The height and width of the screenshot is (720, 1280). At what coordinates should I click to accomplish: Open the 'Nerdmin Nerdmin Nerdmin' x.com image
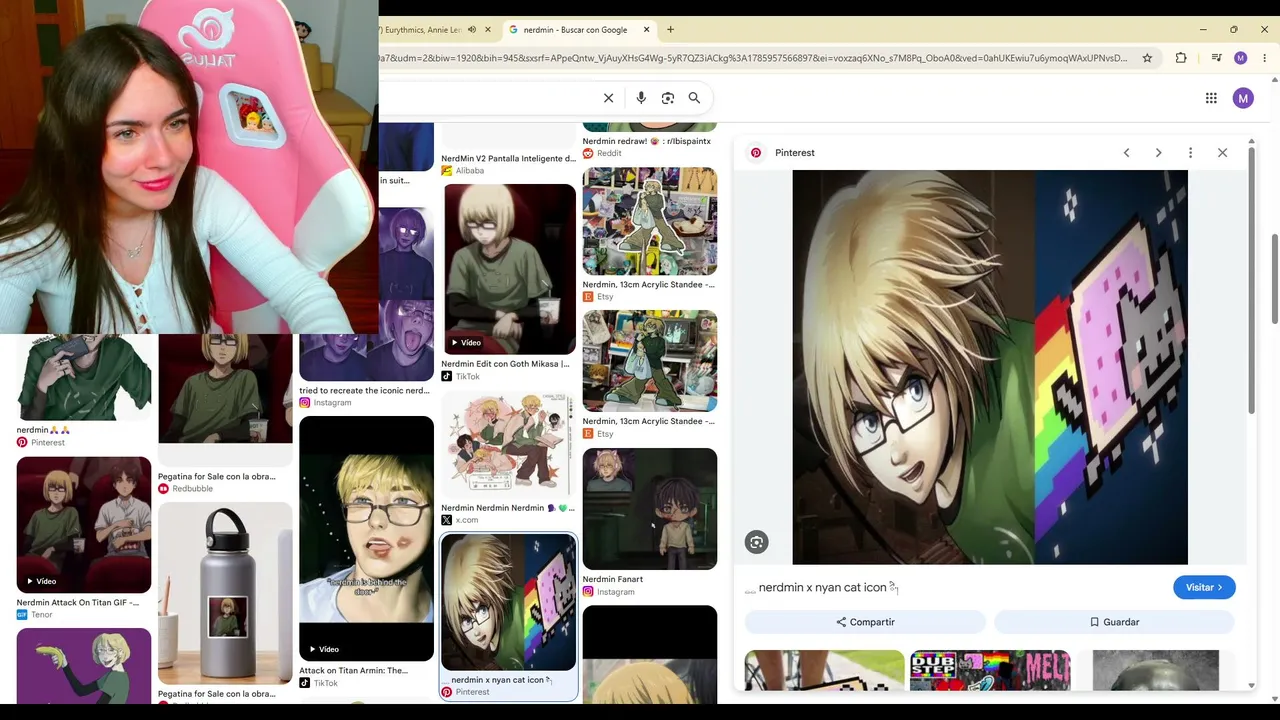509,445
